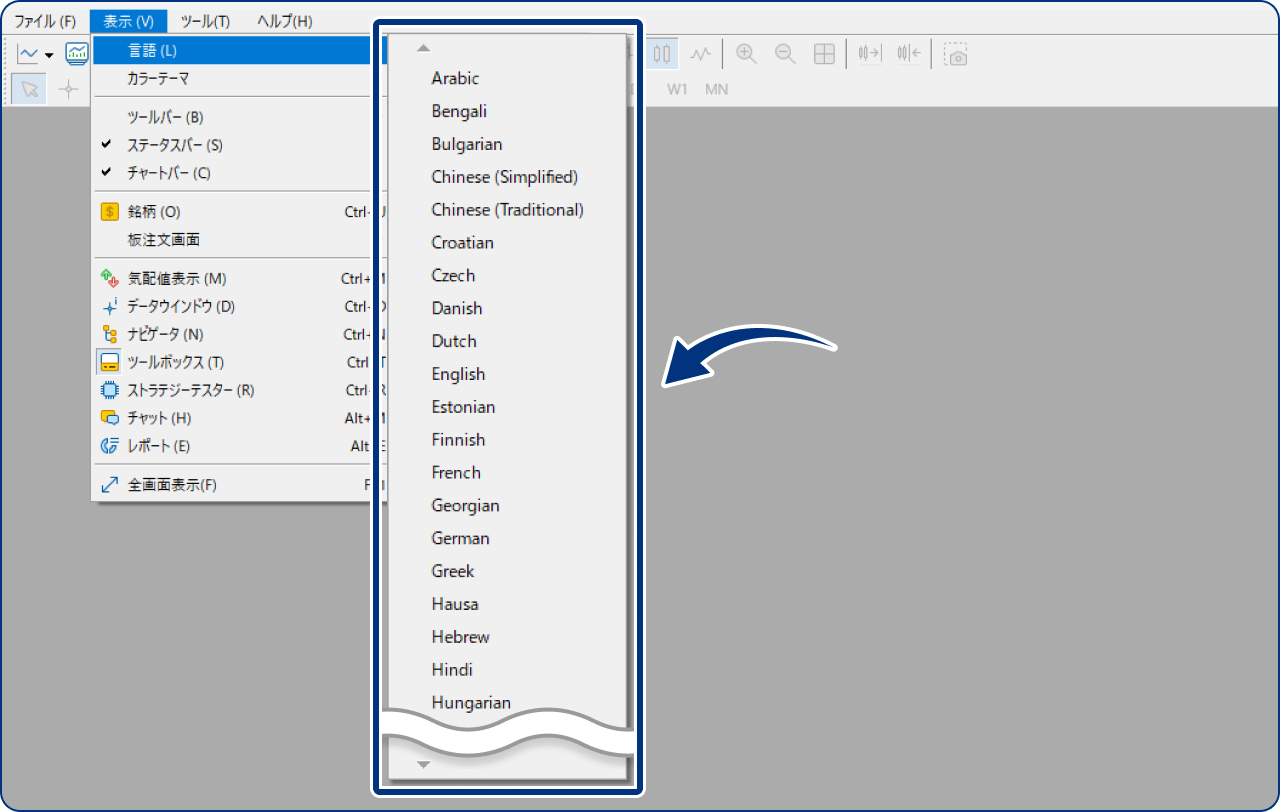This screenshot has width=1280, height=812.
Task: Expand the ツールバー (B) submenu
Action: pyautogui.click(x=165, y=117)
